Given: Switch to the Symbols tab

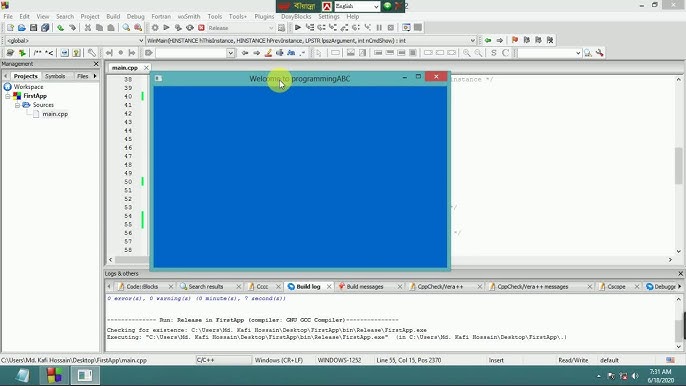Looking at the screenshot, I should click(x=55, y=76).
